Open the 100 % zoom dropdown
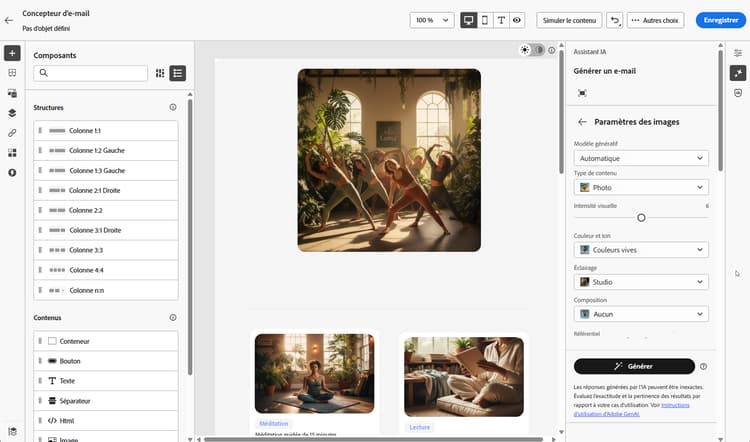 click(432, 20)
